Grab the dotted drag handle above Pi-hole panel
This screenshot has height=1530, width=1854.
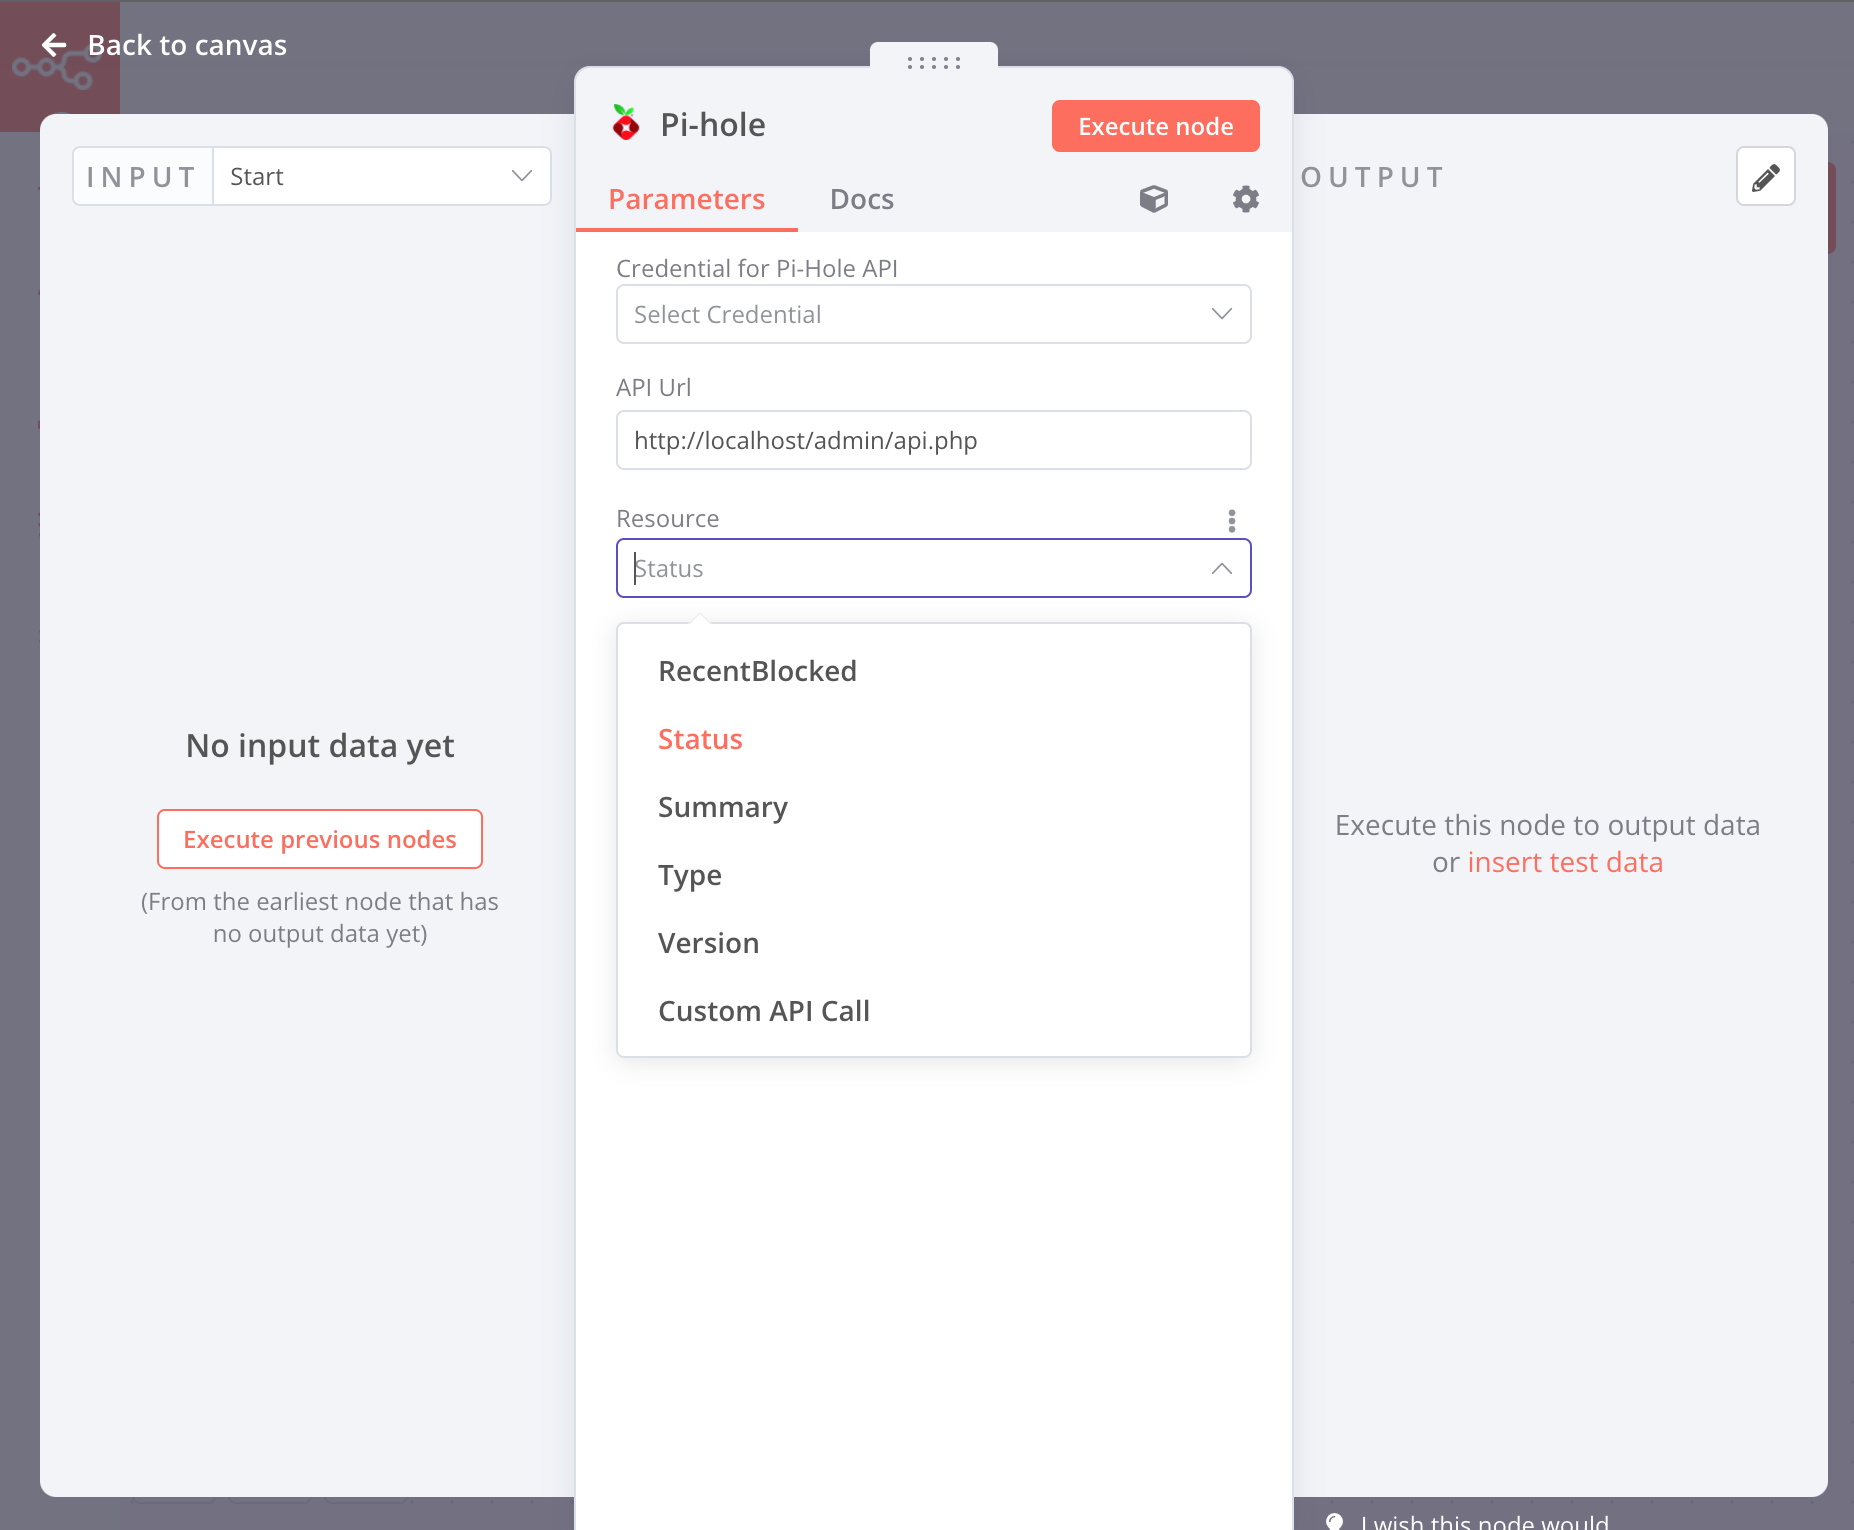pyautogui.click(x=934, y=62)
